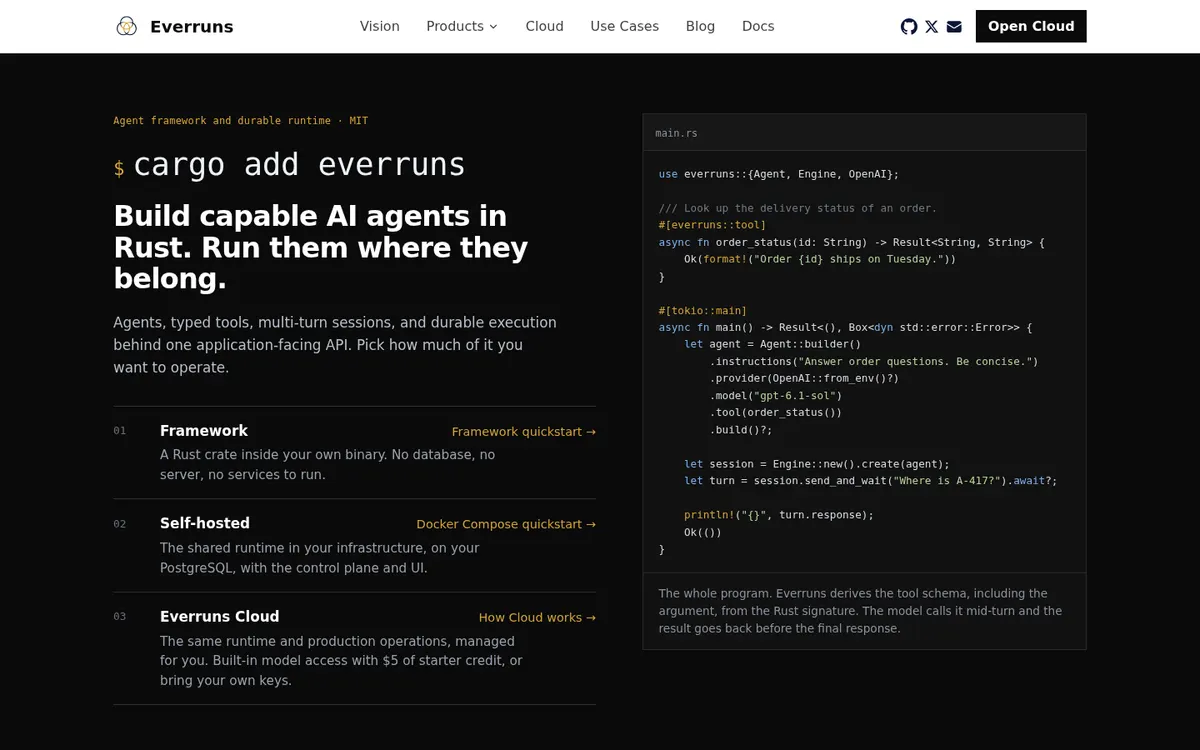The image size is (1200, 750).
Task: Click the '.build()?;' code line
Action: click(741, 430)
